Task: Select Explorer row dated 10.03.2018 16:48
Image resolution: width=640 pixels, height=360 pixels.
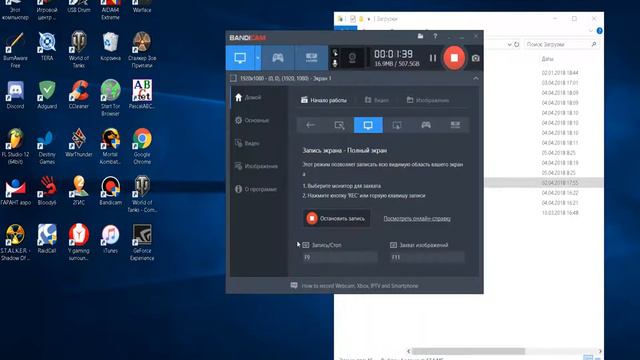Action: 560,213
